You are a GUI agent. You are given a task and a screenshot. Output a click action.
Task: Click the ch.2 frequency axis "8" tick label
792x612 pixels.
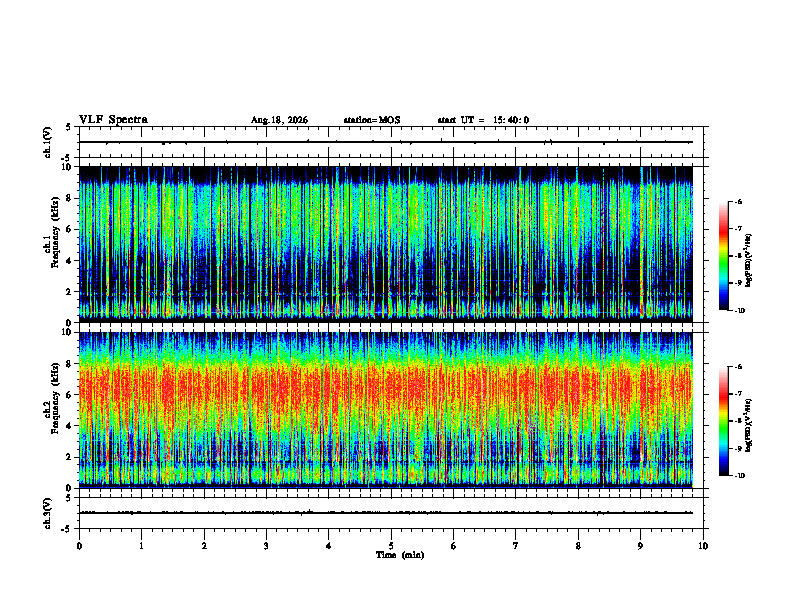pos(70,364)
